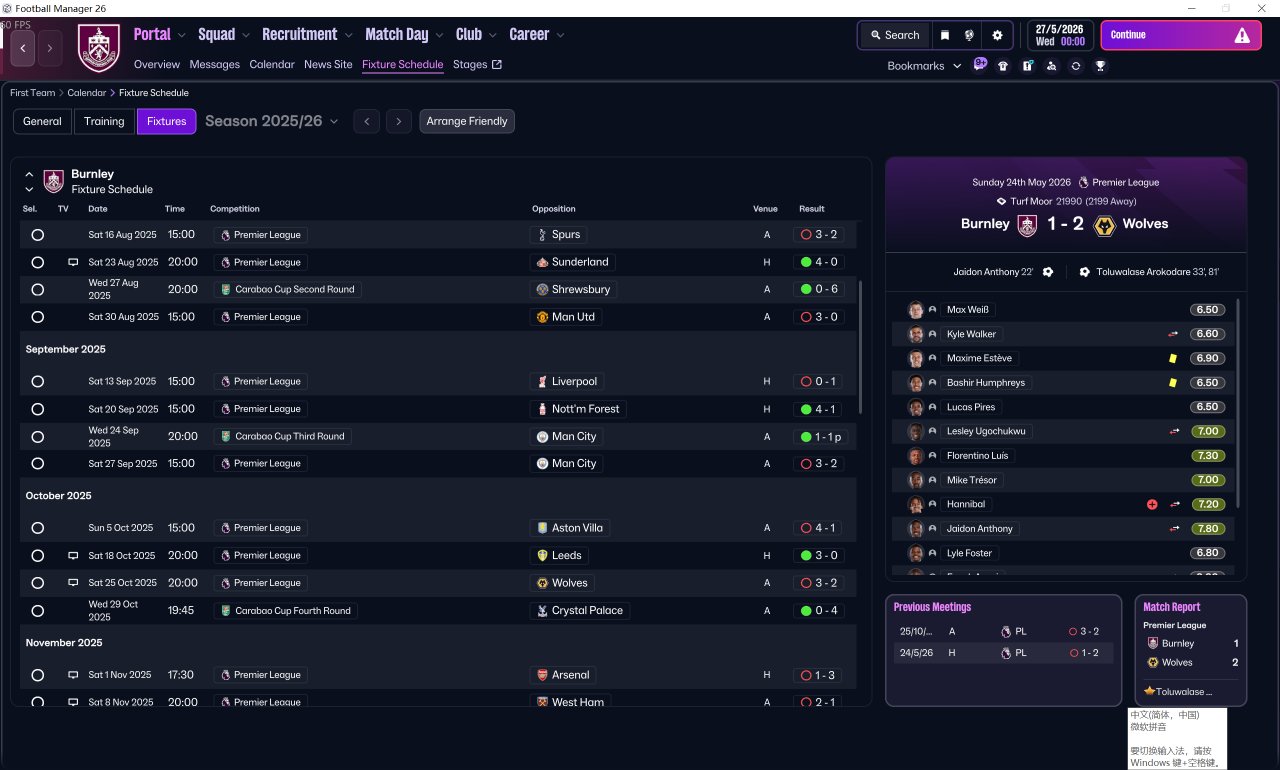Click the Continue button label
The image size is (1280, 770).
click(1128, 35)
